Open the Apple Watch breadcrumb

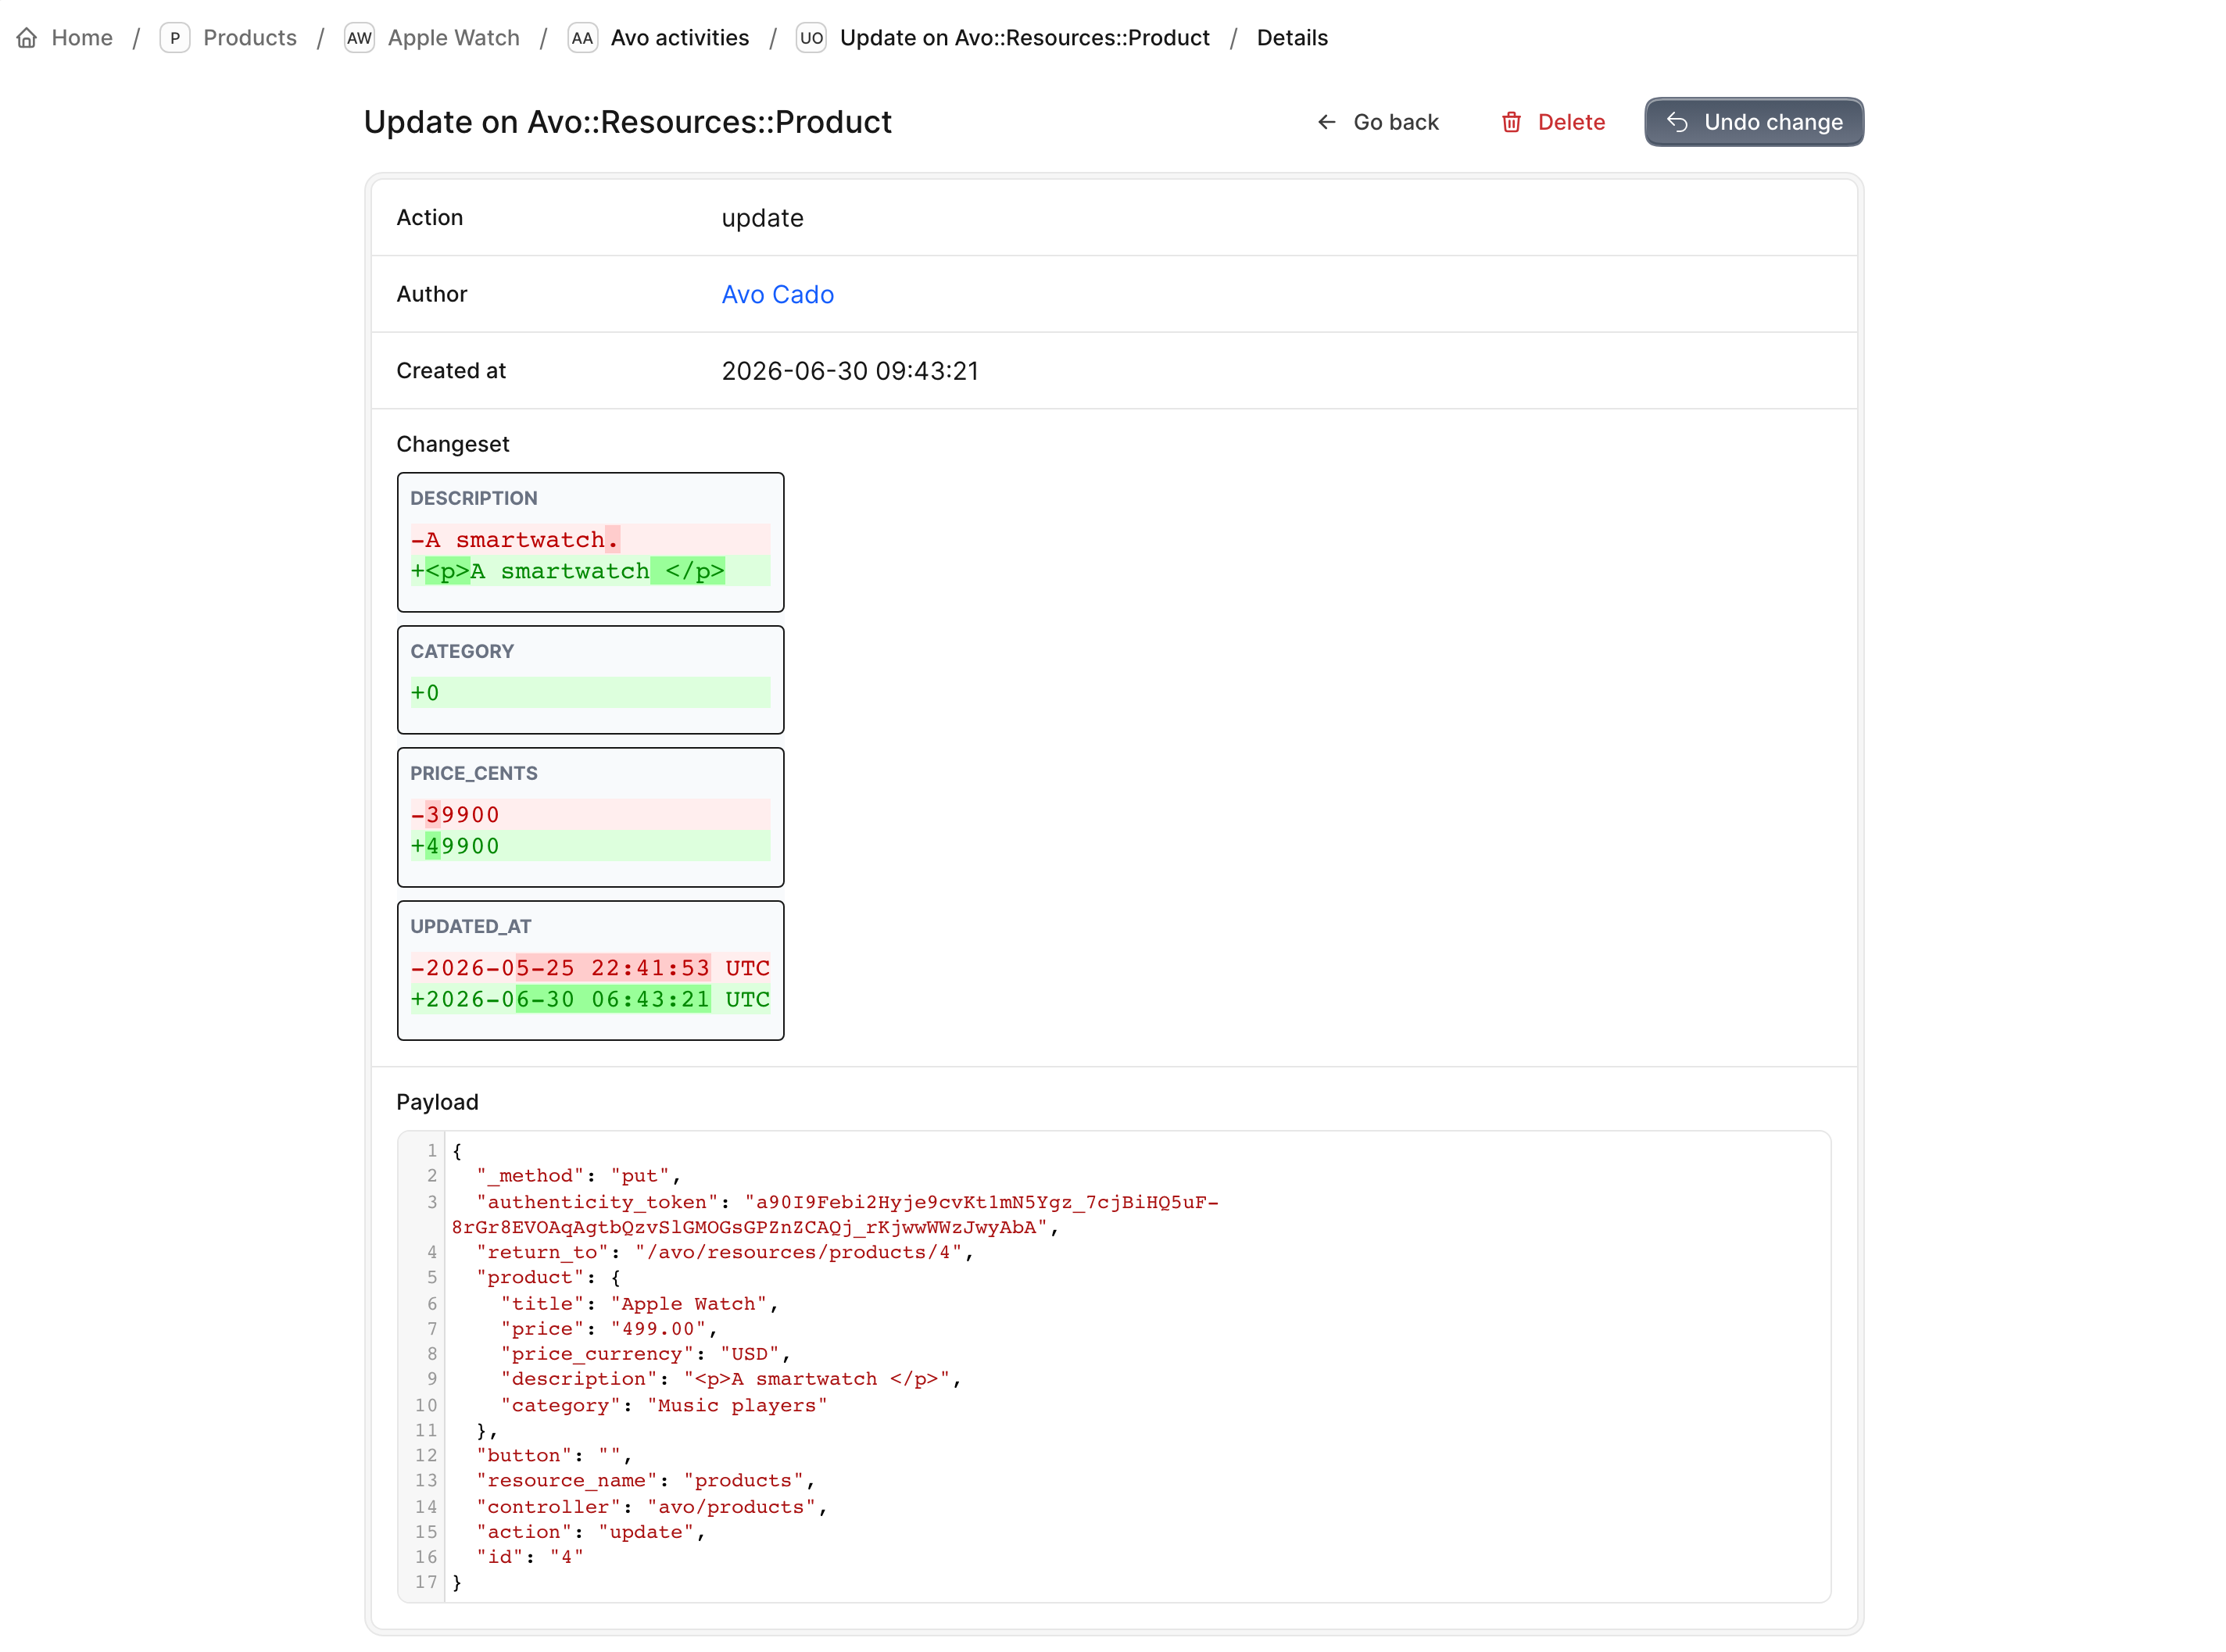click(454, 38)
